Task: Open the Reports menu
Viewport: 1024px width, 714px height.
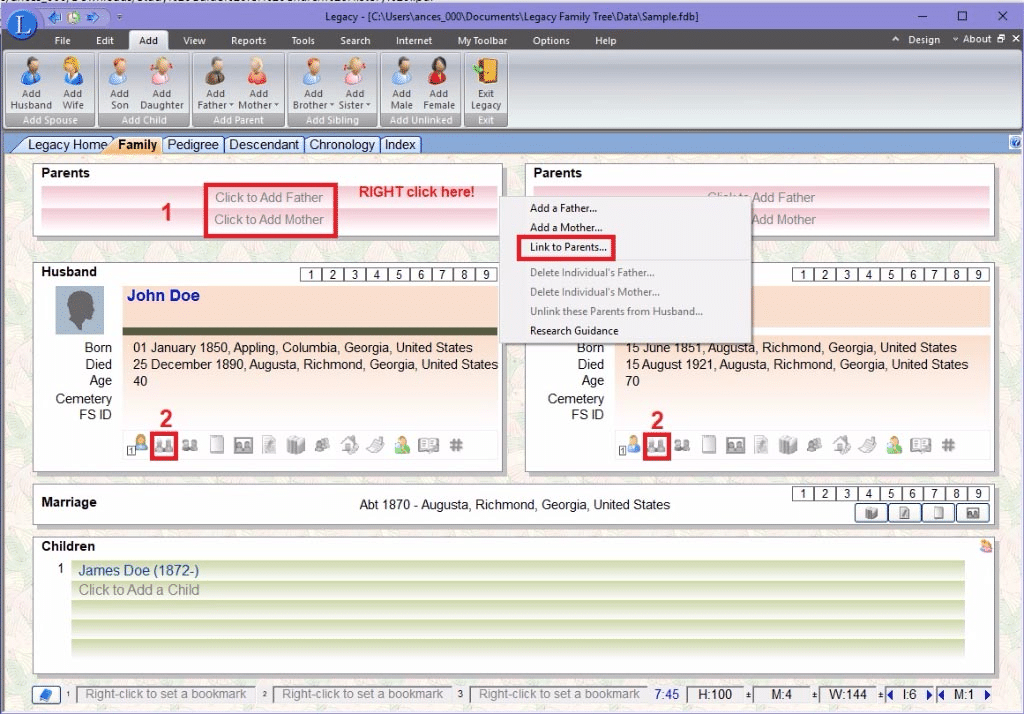Action: [249, 41]
